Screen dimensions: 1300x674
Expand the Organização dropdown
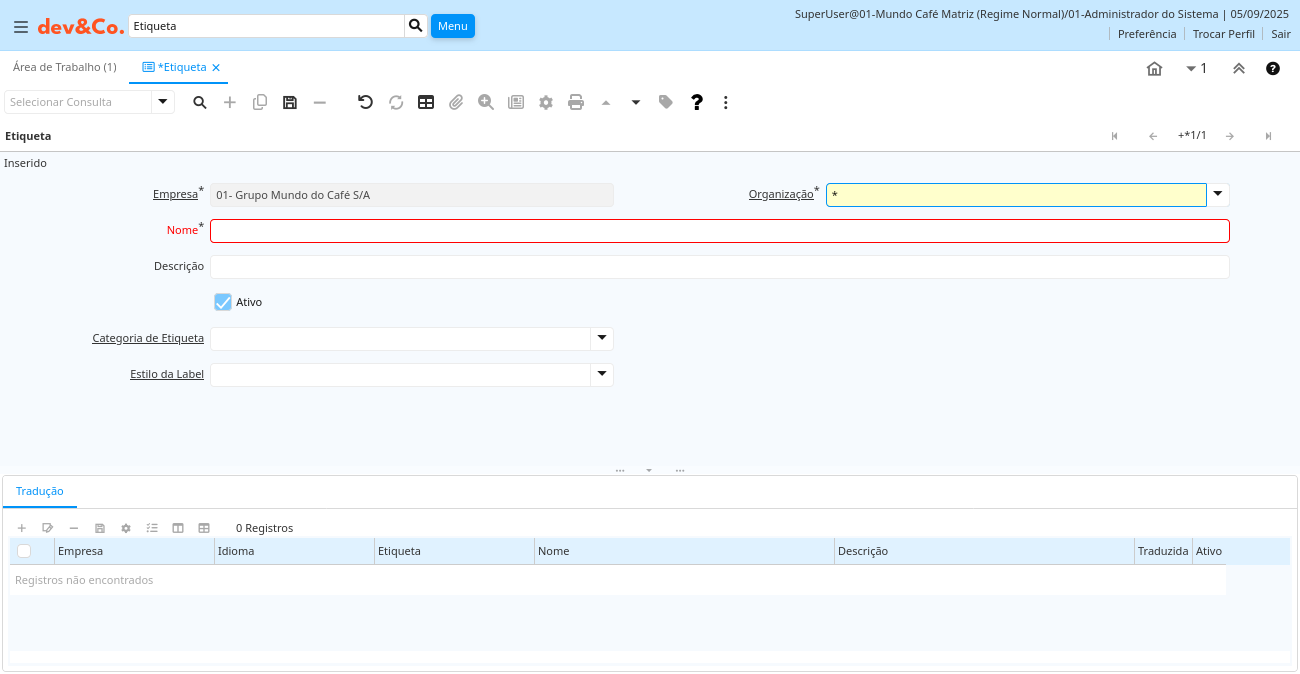(x=1218, y=194)
